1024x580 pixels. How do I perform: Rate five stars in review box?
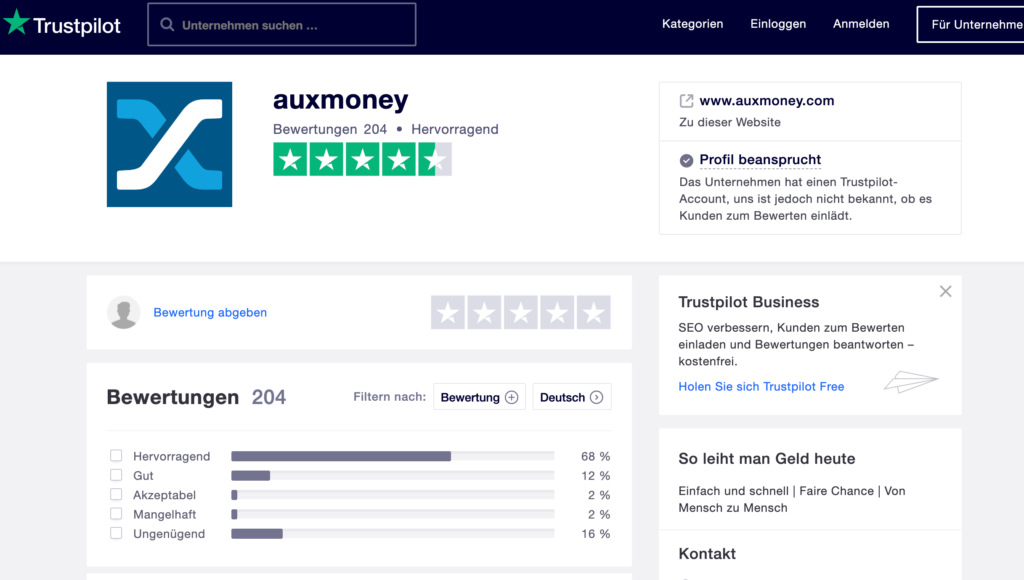[594, 312]
